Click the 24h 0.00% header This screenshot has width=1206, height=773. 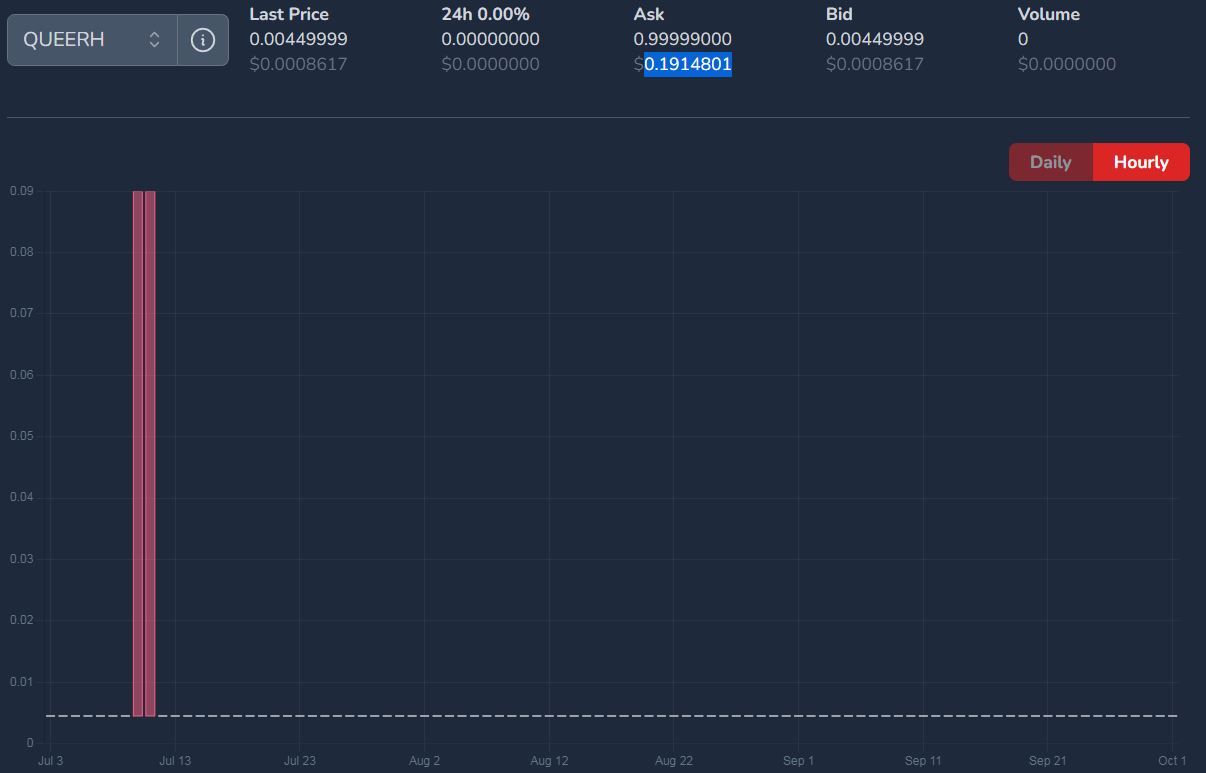point(485,14)
